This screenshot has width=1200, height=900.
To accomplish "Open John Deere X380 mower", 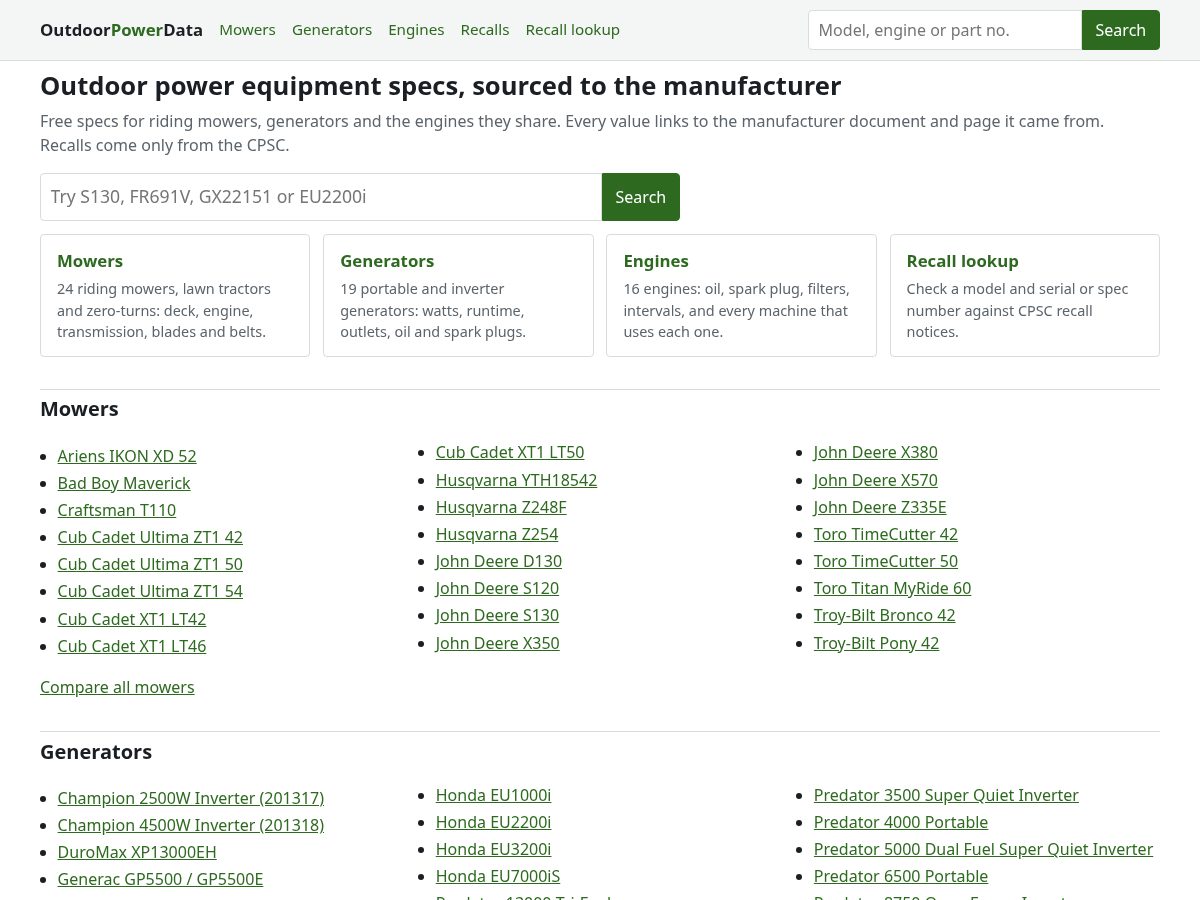I will pos(876,452).
